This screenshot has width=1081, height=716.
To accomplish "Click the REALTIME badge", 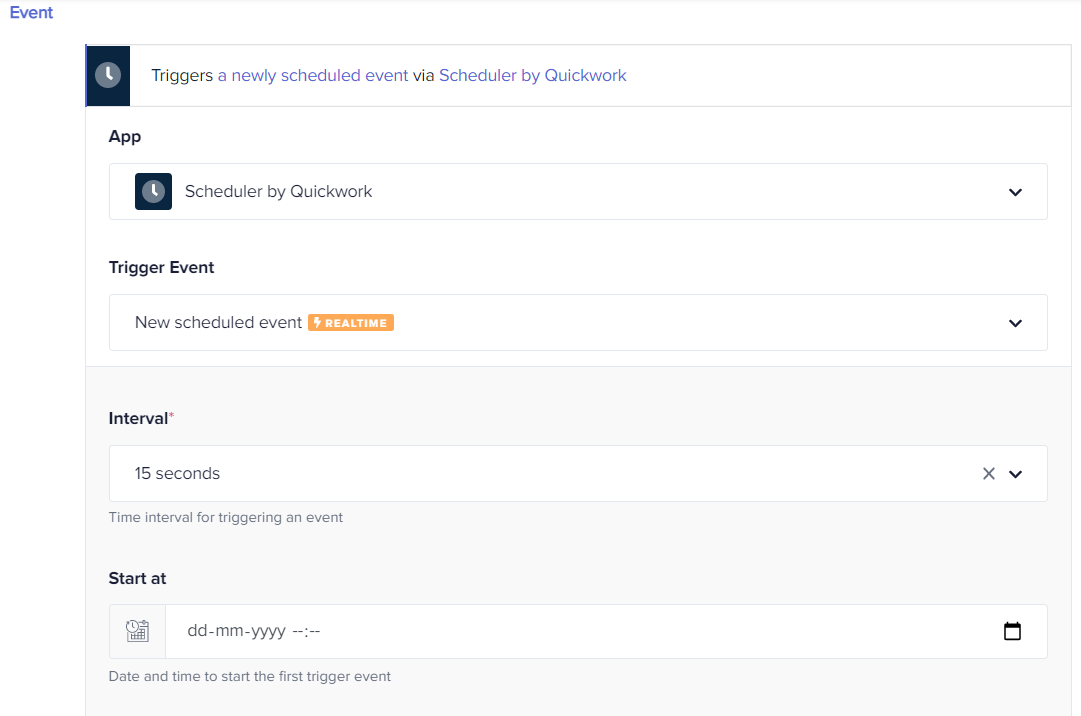I will point(351,323).
